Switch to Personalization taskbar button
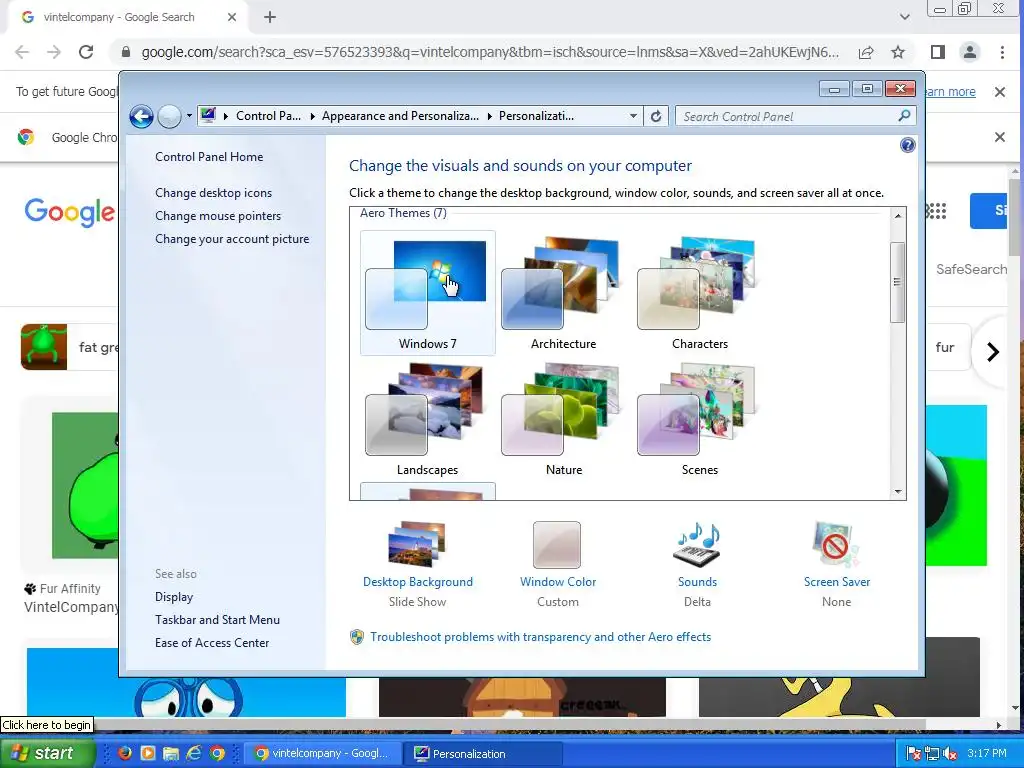 482,754
